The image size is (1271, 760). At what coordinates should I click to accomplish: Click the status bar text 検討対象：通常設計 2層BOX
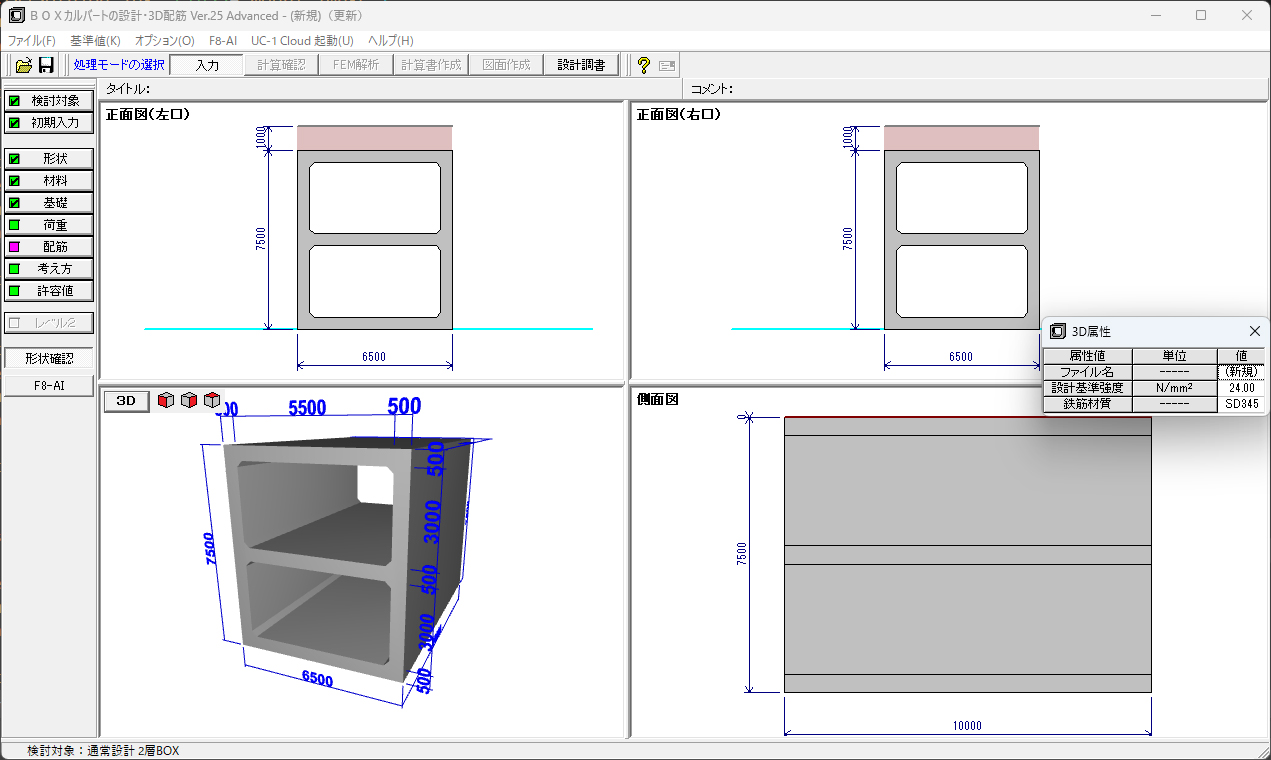point(103,751)
